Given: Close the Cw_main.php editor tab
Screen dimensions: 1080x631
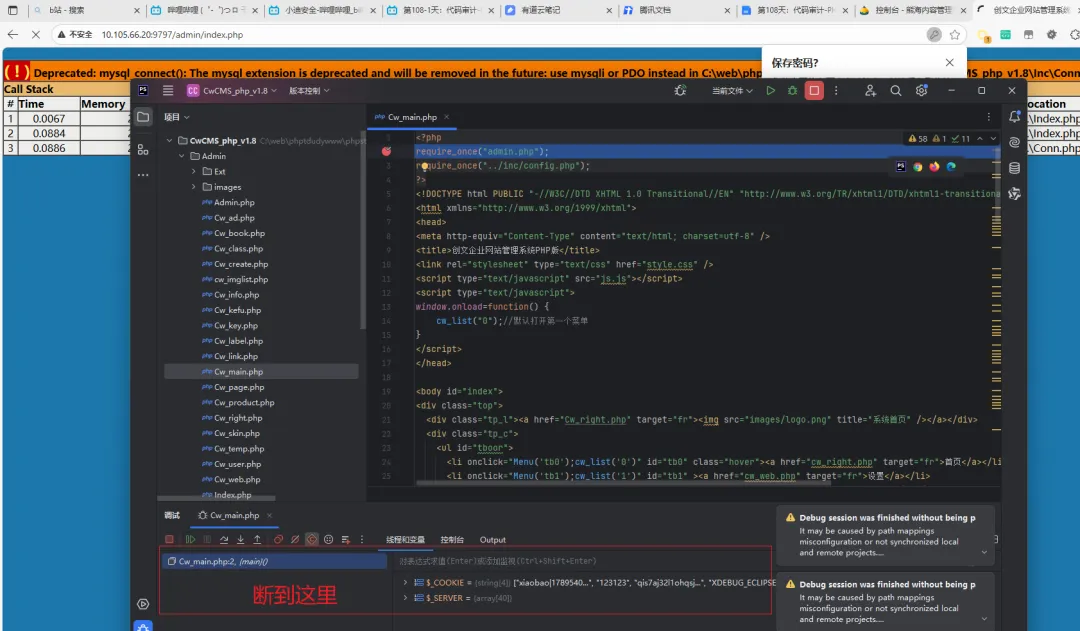Looking at the screenshot, I should point(446,117).
